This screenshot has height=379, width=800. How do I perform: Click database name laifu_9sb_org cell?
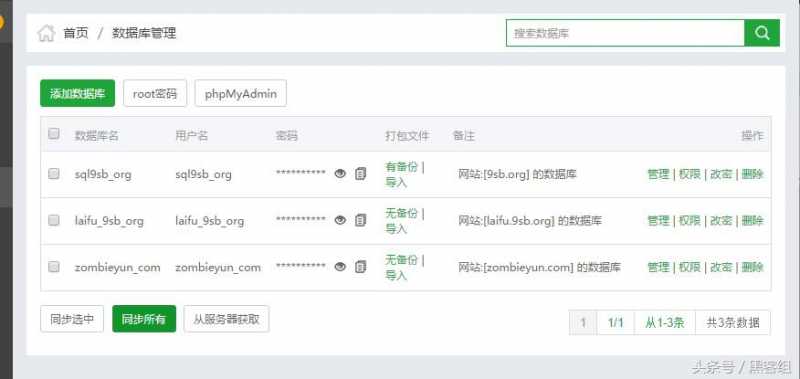pos(109,221)
